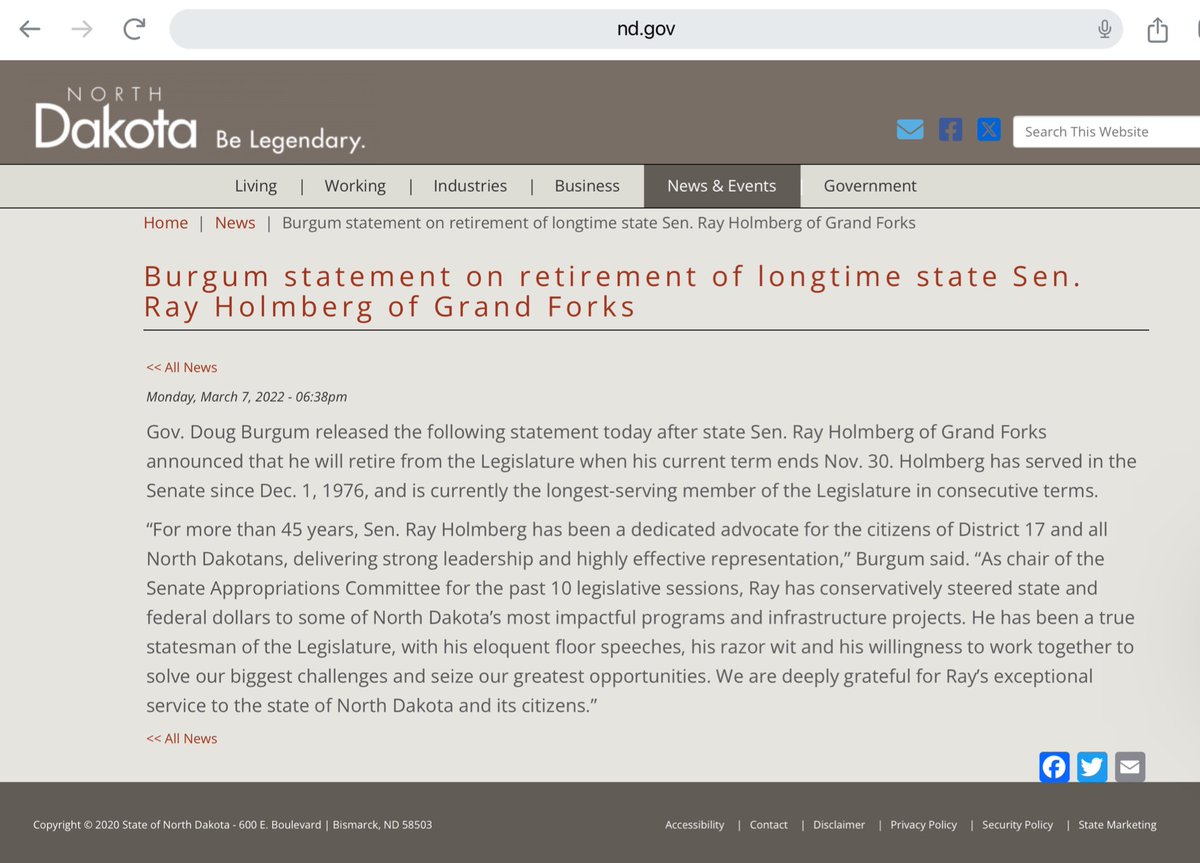Share article via Twitter share button
1200x863 pixels.
coord(1092,767)
